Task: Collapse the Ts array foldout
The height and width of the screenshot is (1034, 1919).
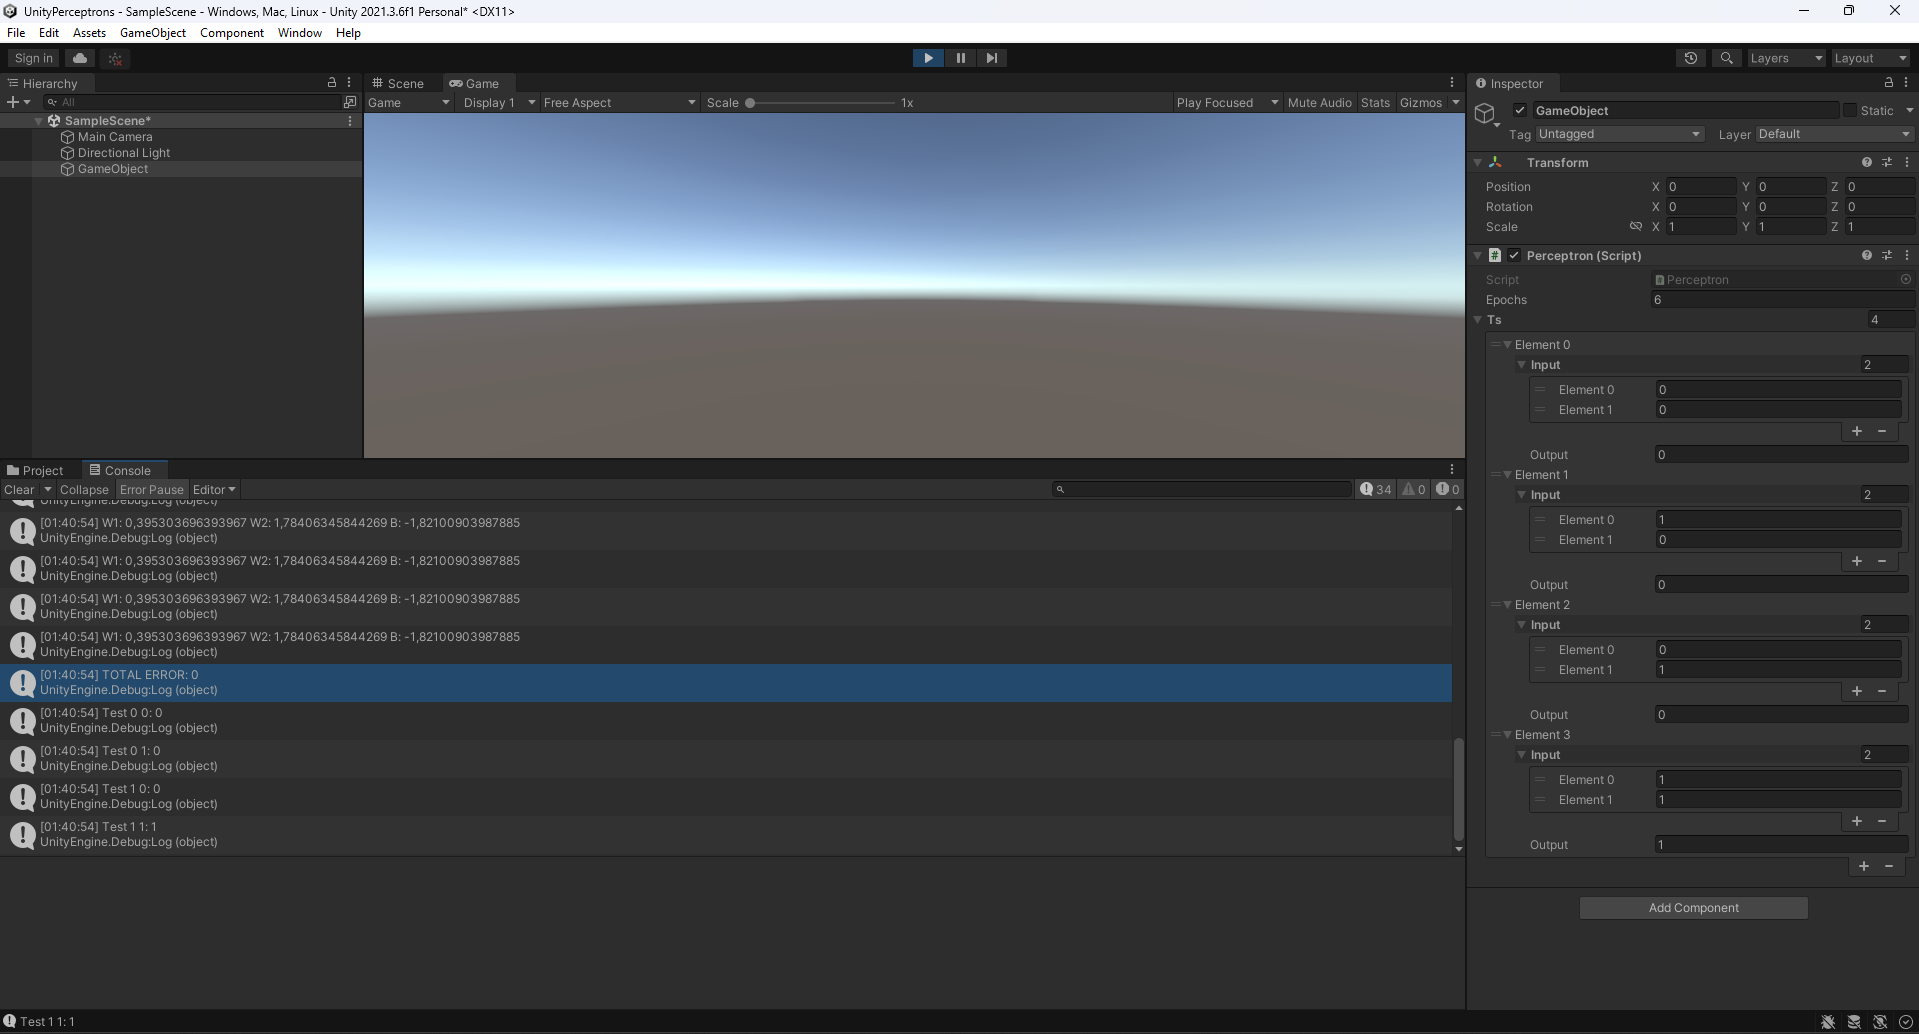Action: point(1477,320)
